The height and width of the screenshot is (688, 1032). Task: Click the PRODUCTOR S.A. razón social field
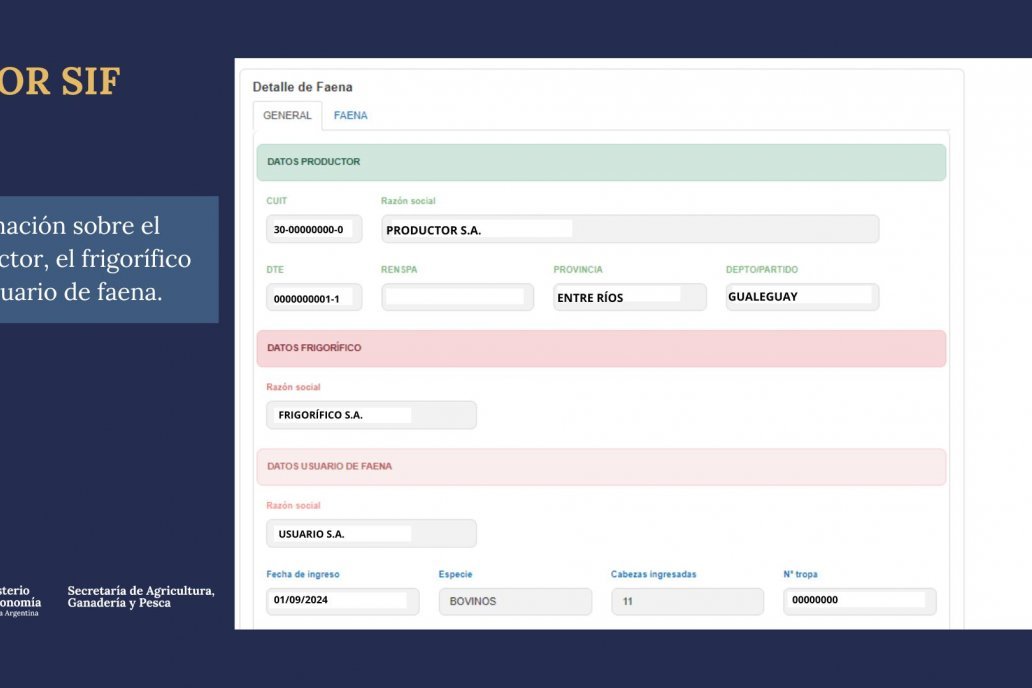629,229
